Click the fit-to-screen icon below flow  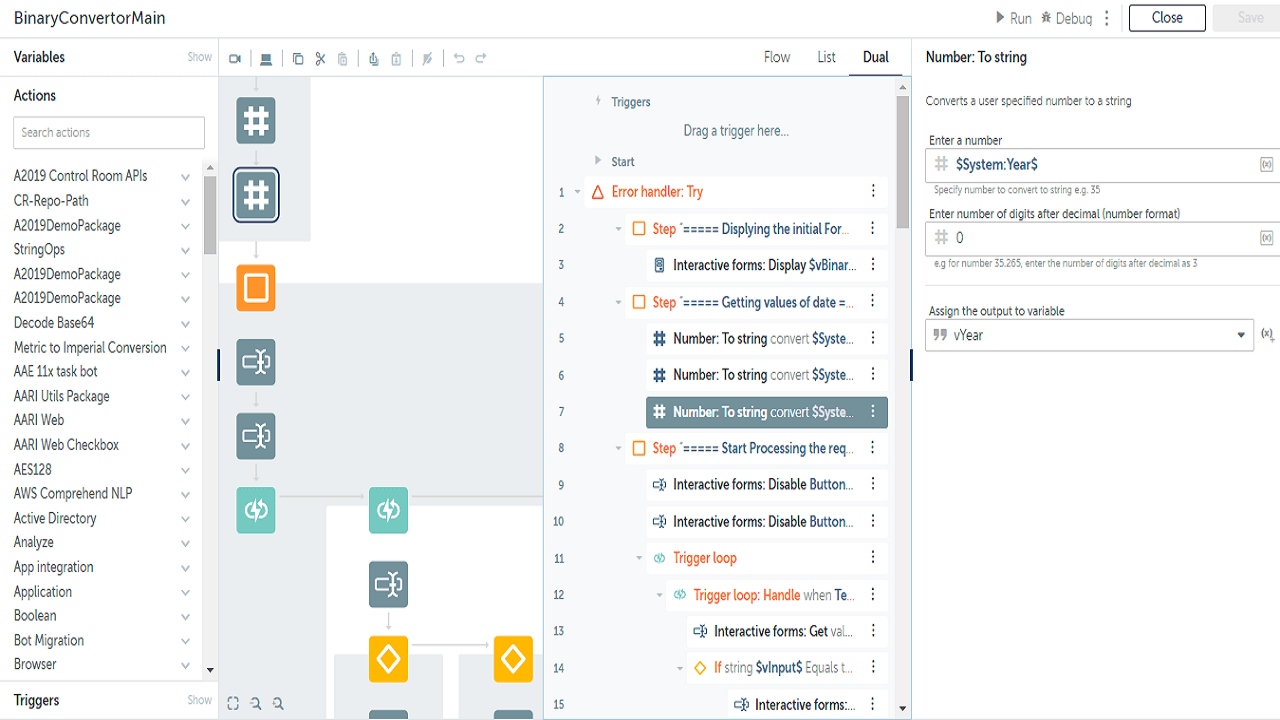[x=233, y=703]
